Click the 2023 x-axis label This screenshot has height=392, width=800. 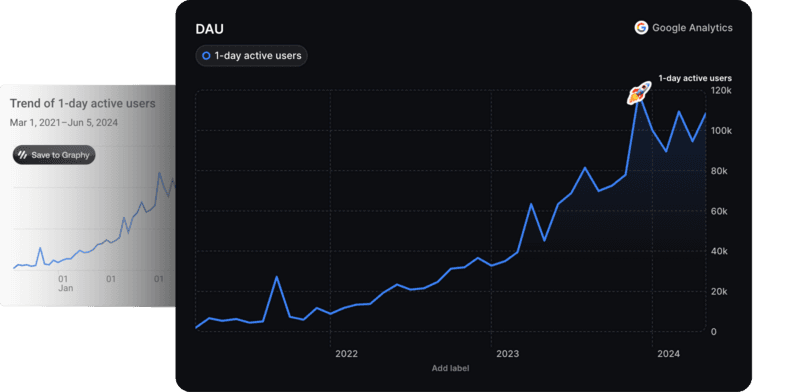[x=507, y=354]
